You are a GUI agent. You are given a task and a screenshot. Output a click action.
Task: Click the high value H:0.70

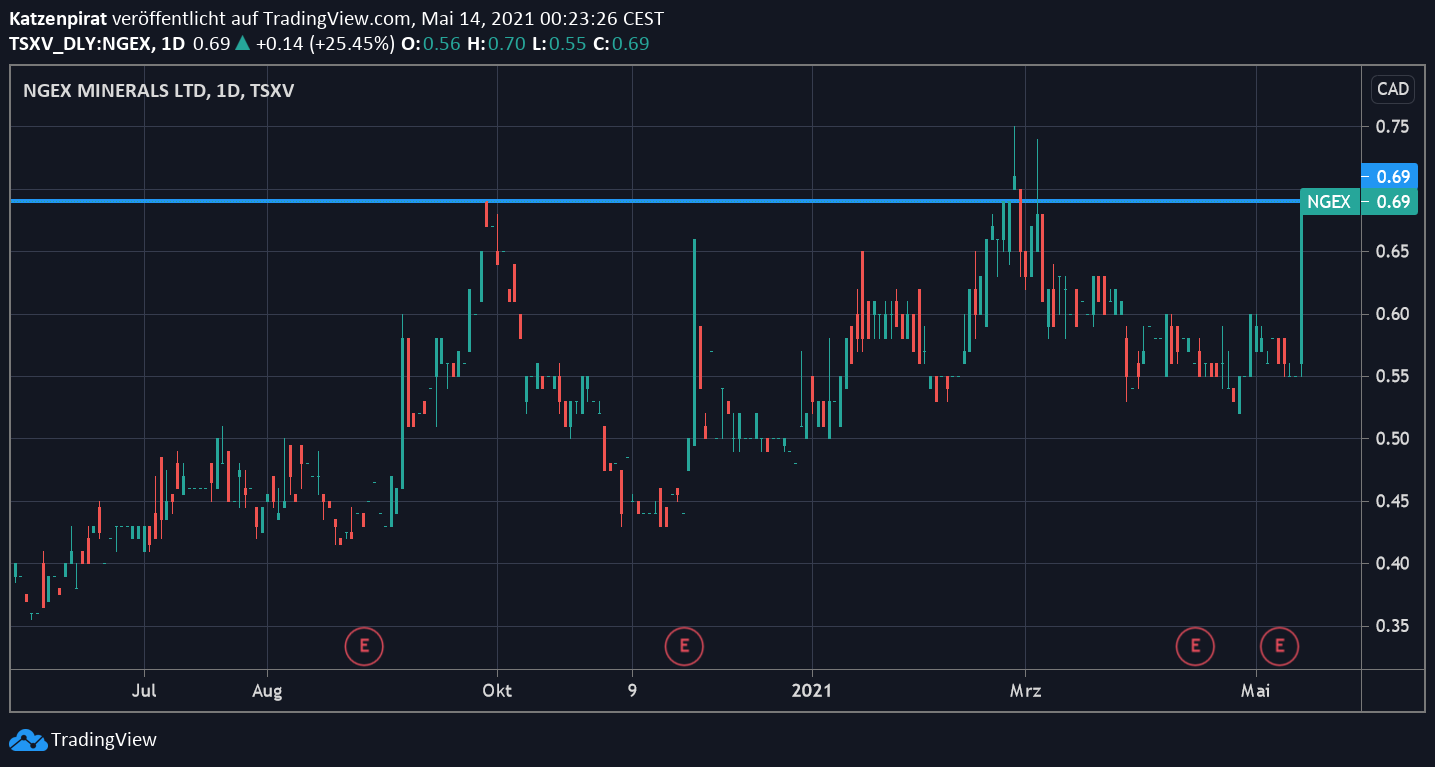click(x=494, y=44)
